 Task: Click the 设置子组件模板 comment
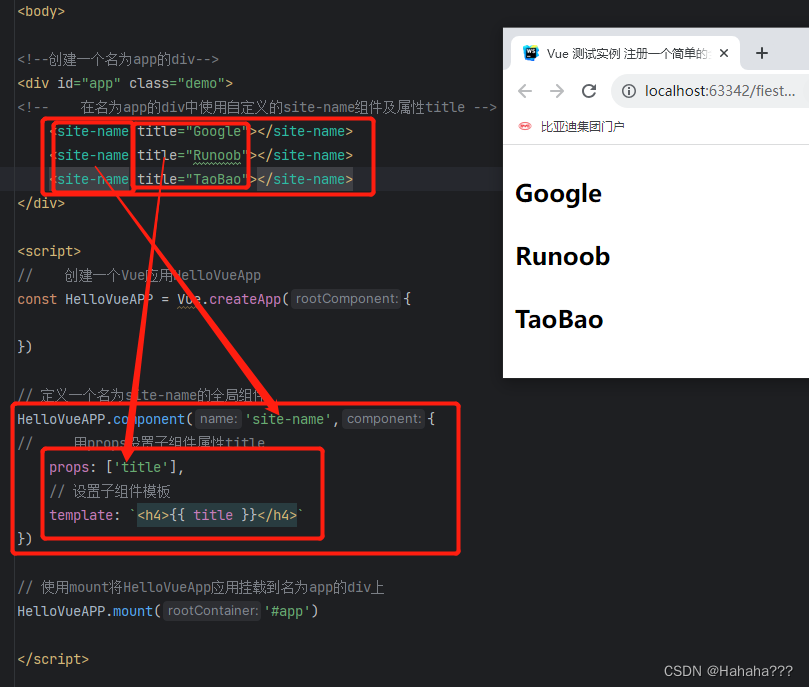pyautogui.click(x=109, y=491)
